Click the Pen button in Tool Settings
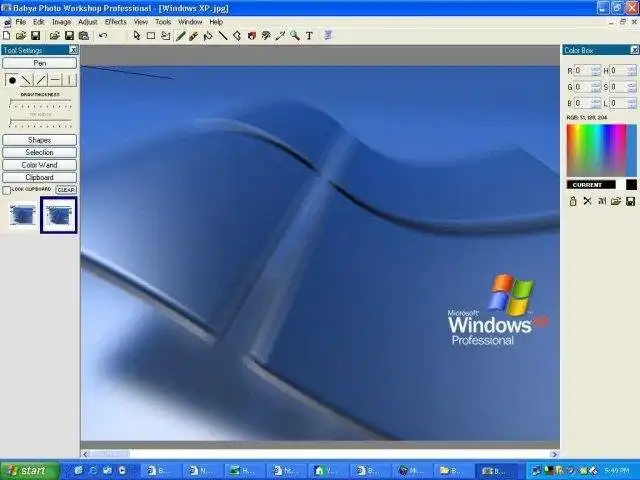Screen dimensions: 640x480 click(40, 63)
